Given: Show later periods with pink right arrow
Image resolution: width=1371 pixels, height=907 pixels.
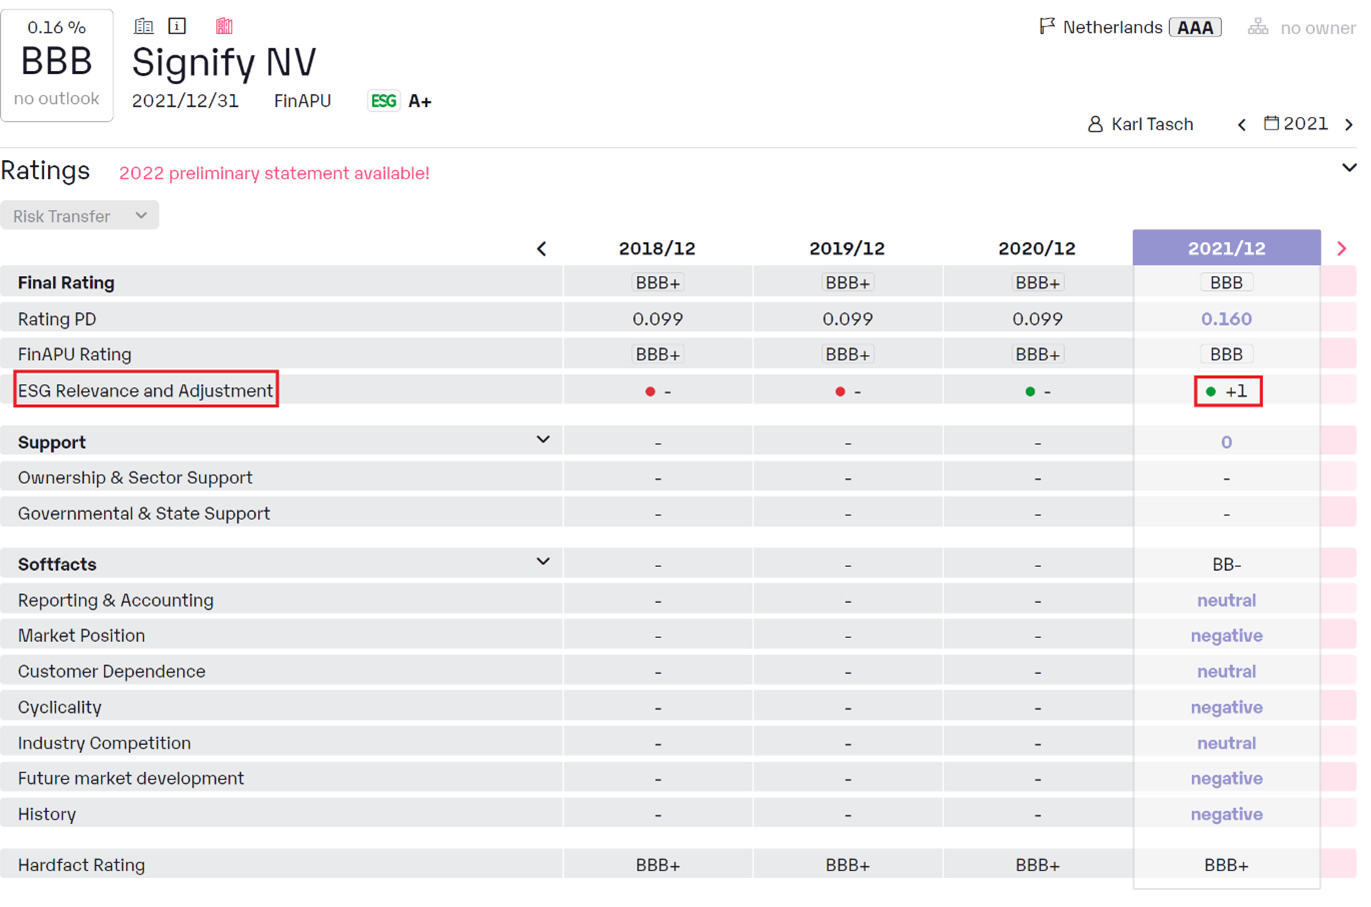Looking at the screenshot, I should coord(1342,248).
